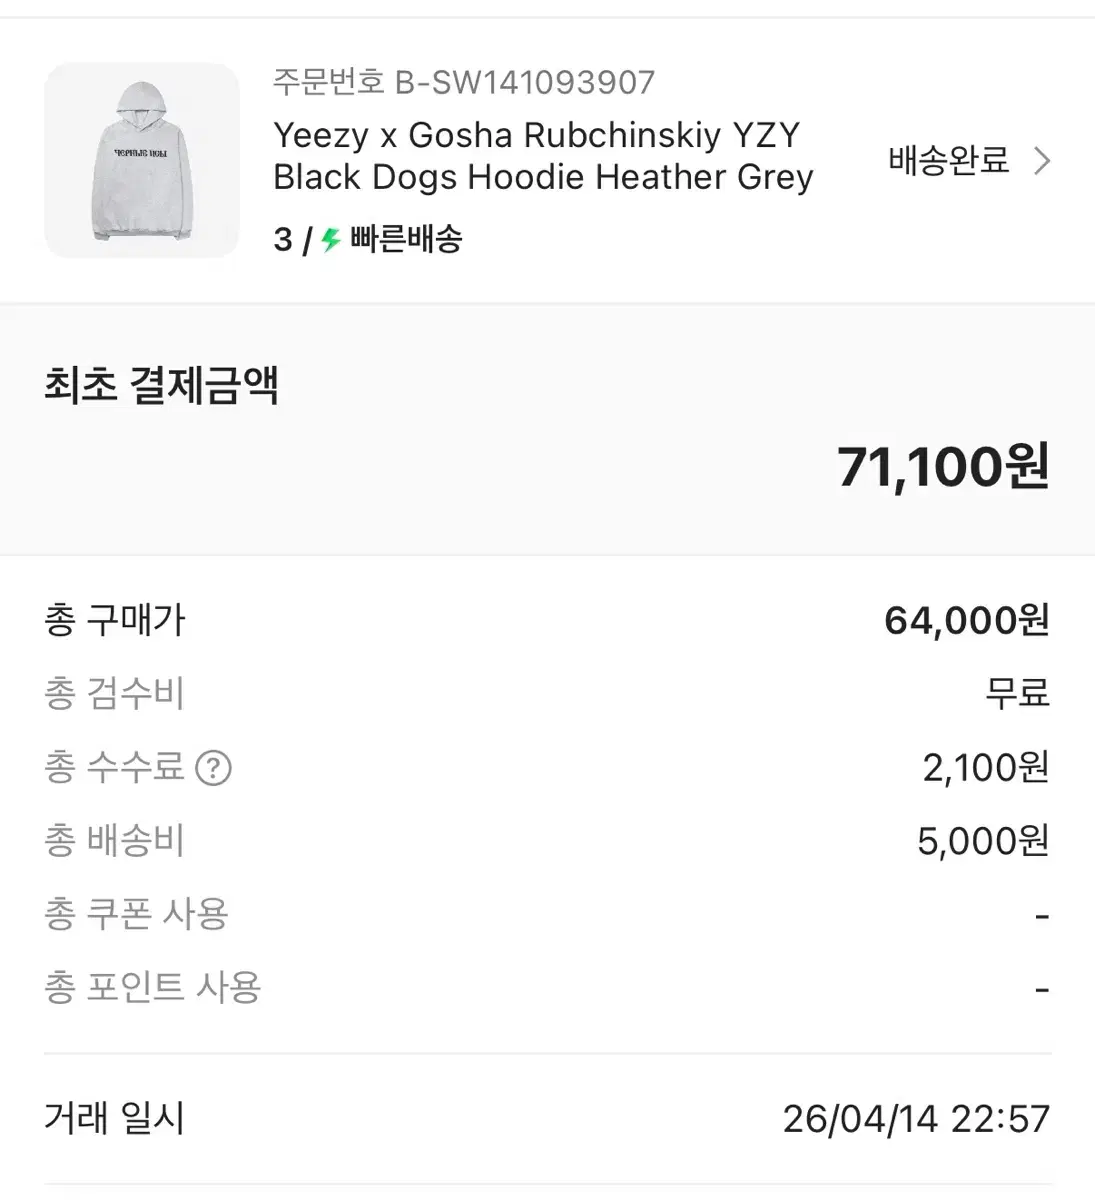This screenshot has width=1095, height=1200.
Task: Click the help icon beside 총 수수료
Action: (213, 768)
